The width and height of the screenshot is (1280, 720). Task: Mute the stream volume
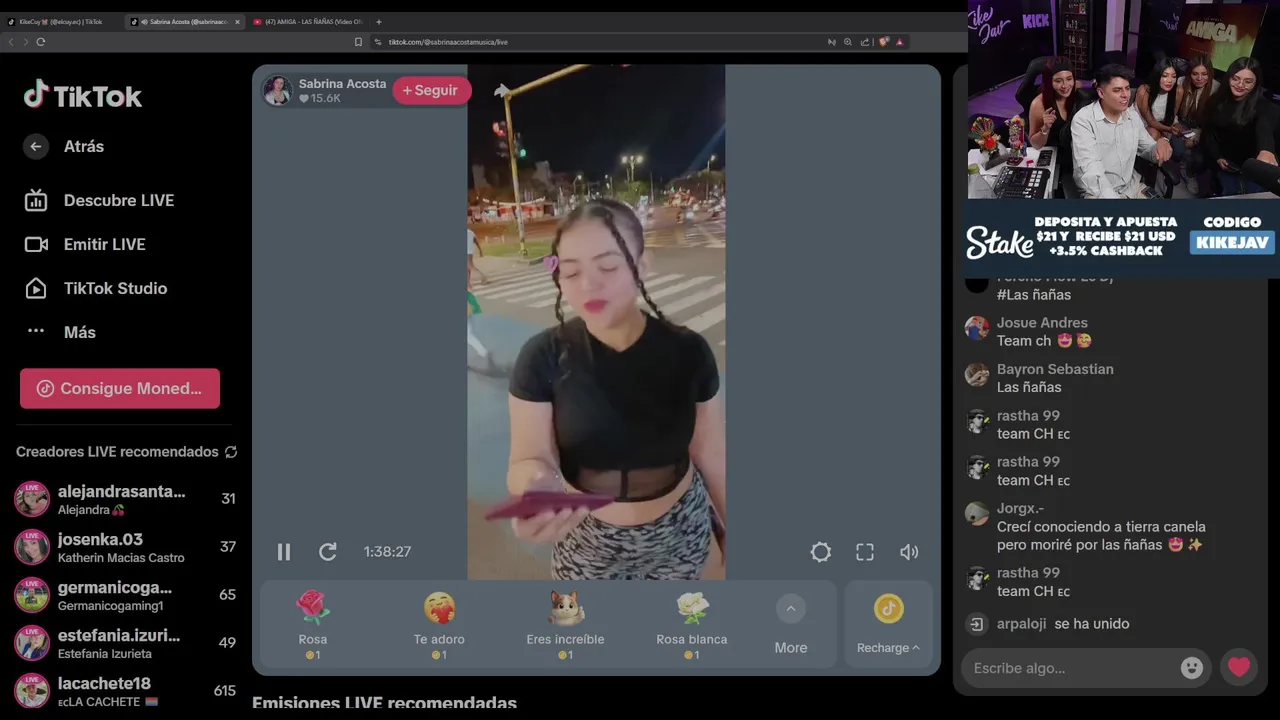pyautogui.click(x=909, y=552)
